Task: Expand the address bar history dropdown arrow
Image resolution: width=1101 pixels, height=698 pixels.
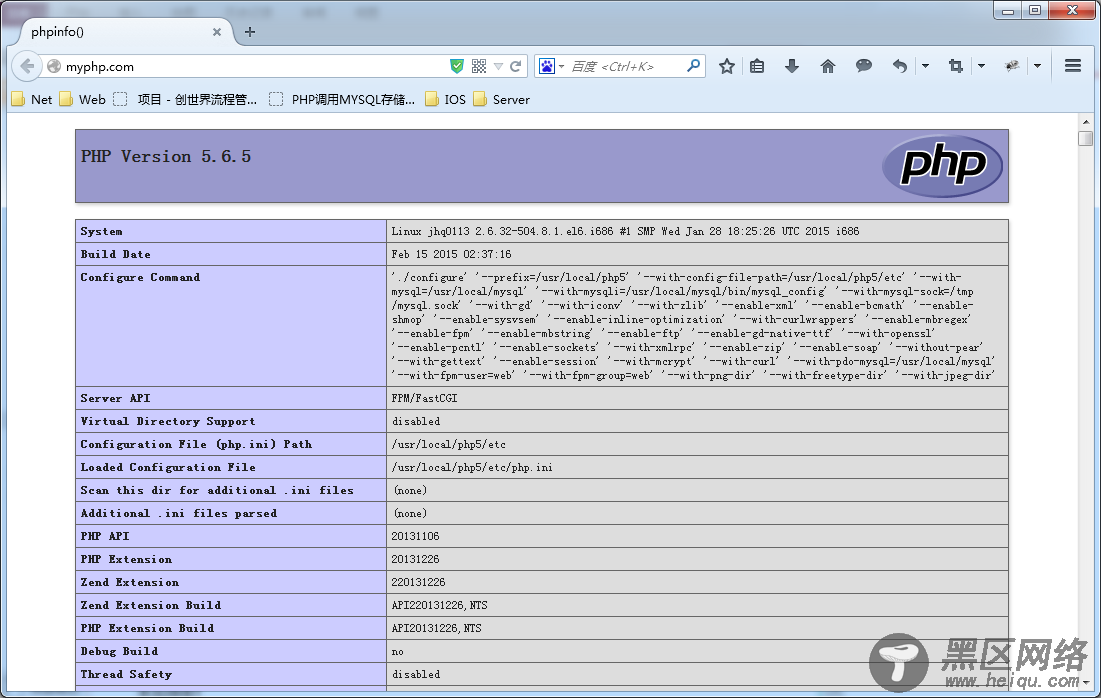Action: click(x=499, y=66)
